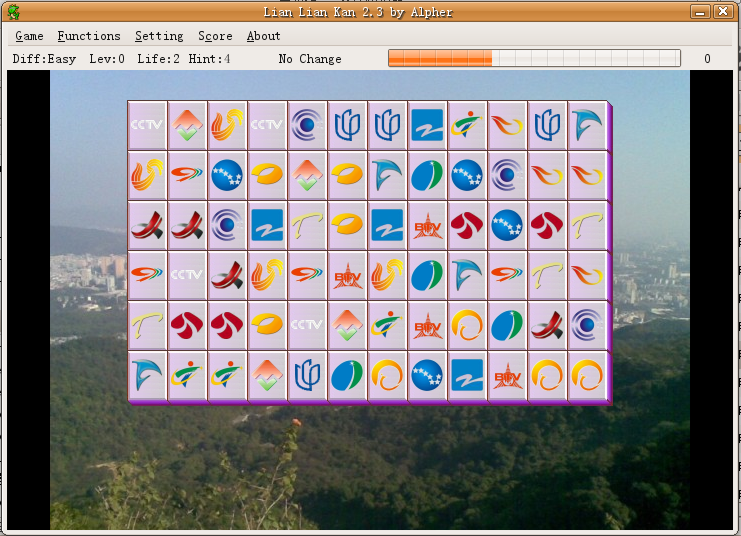Select the green runner tile in fifth row

[x=387, y=326]
